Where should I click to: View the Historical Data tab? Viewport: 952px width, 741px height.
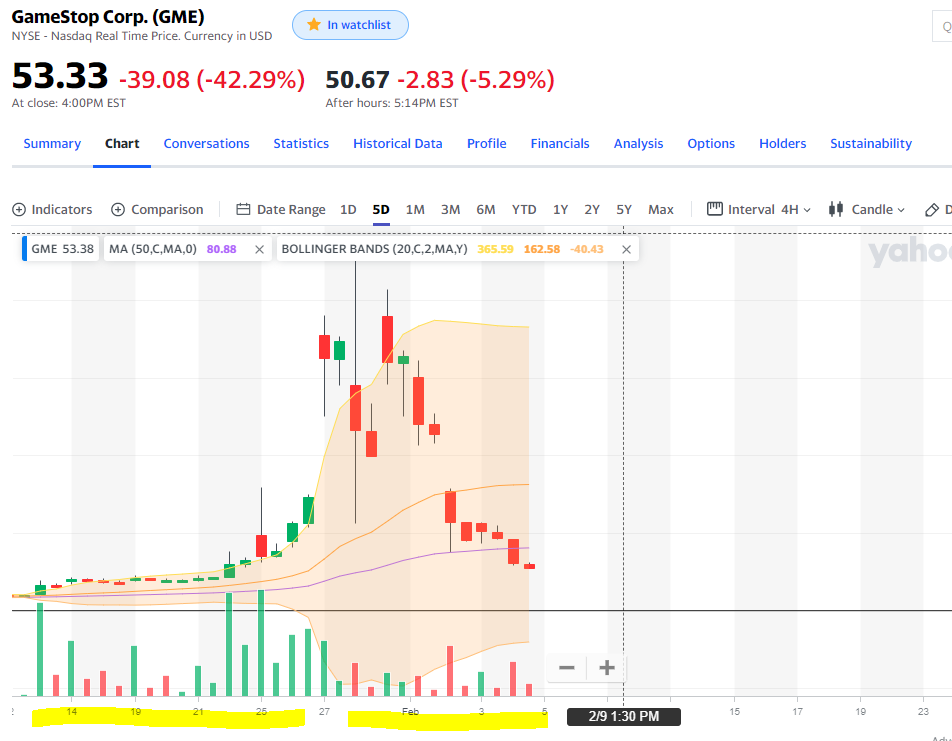pyautogui.click(x=398, y=143)
